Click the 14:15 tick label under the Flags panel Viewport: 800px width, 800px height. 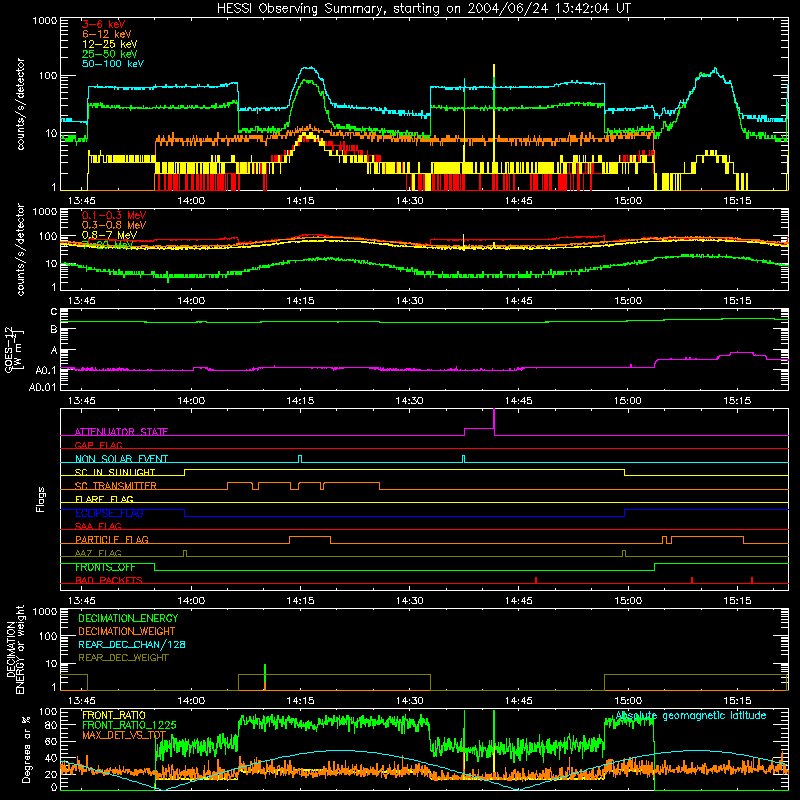click(300, 601)
